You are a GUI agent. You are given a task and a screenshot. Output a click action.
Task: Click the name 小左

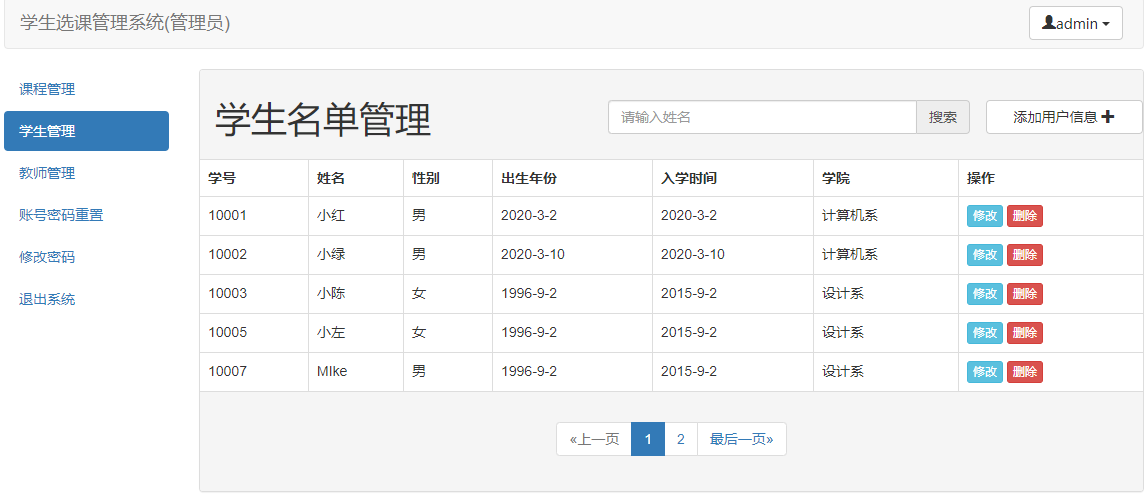pos(331,333)
